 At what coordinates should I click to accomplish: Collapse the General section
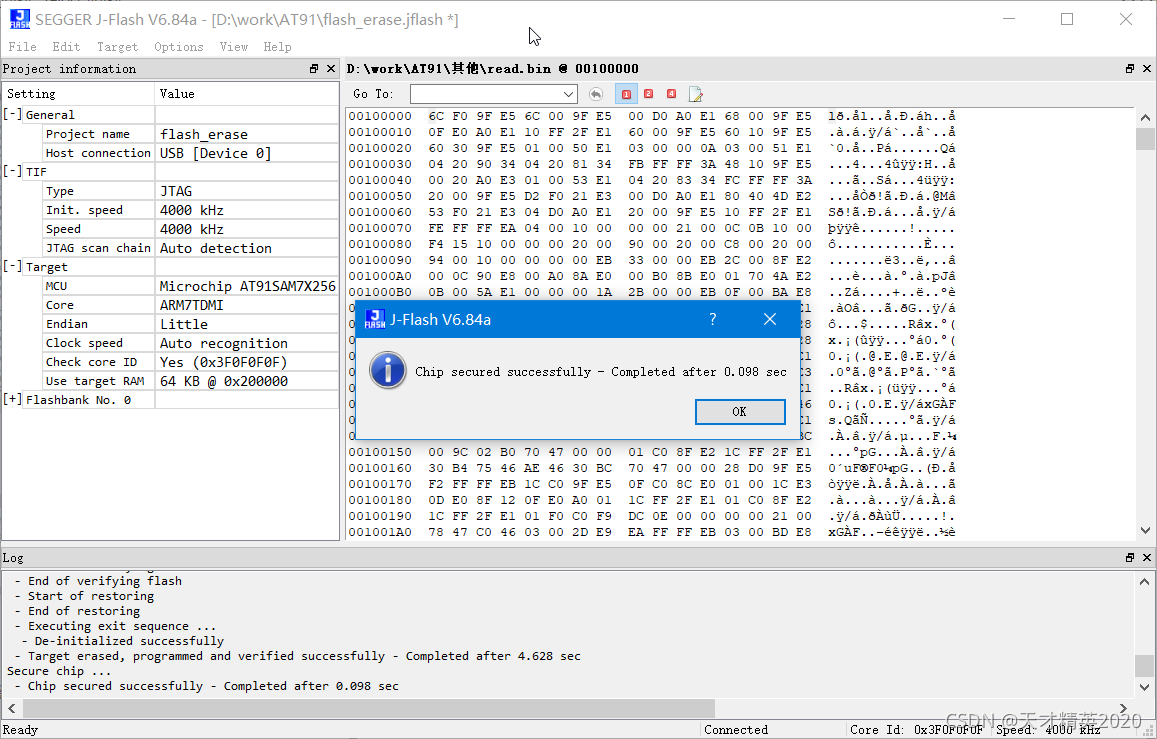pyautogui.click(x=13, y=114)
